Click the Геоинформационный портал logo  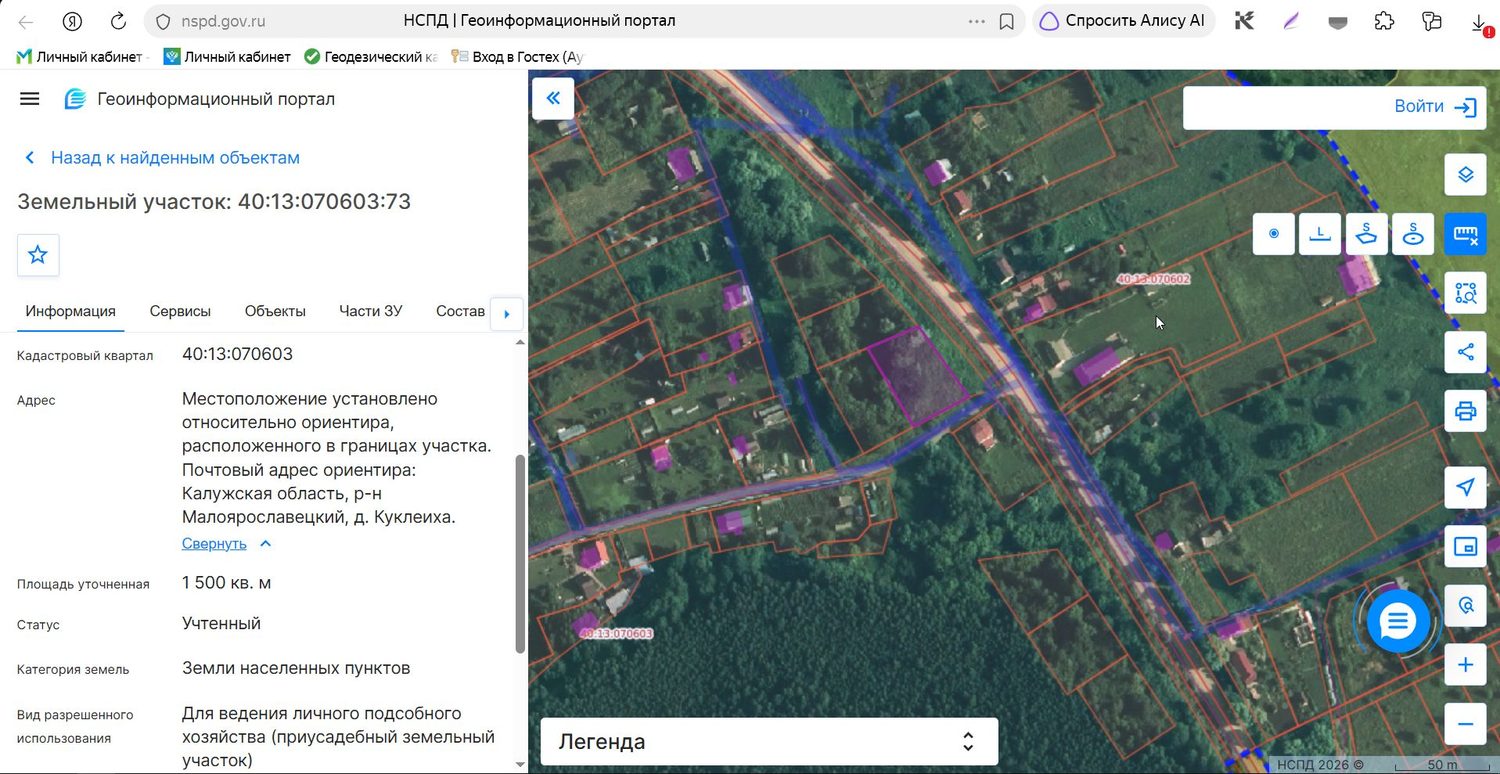(x=200, y=99)
